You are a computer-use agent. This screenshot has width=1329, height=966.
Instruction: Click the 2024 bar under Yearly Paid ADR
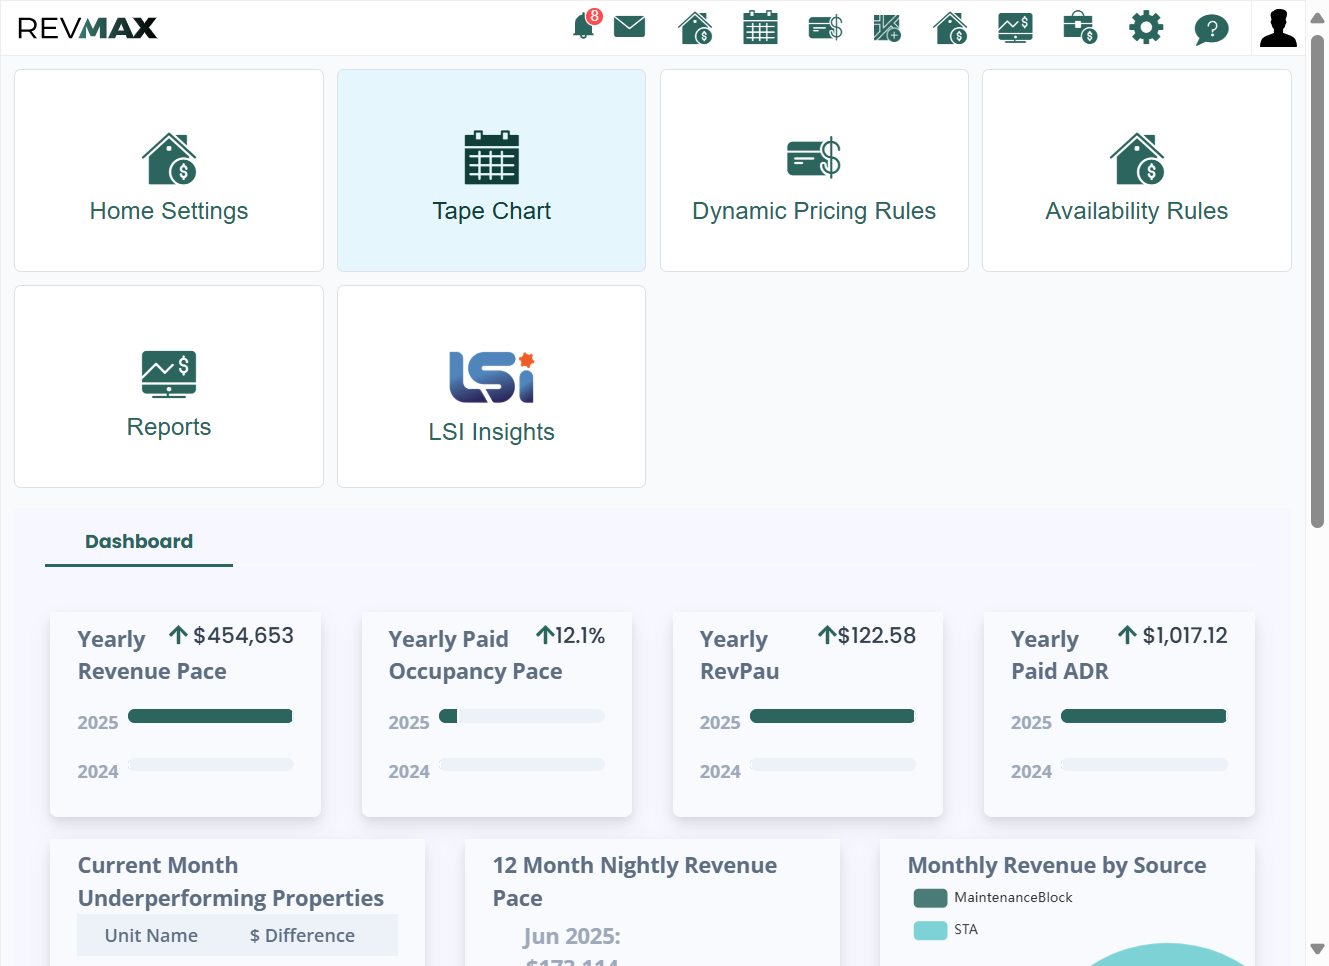1144,765
